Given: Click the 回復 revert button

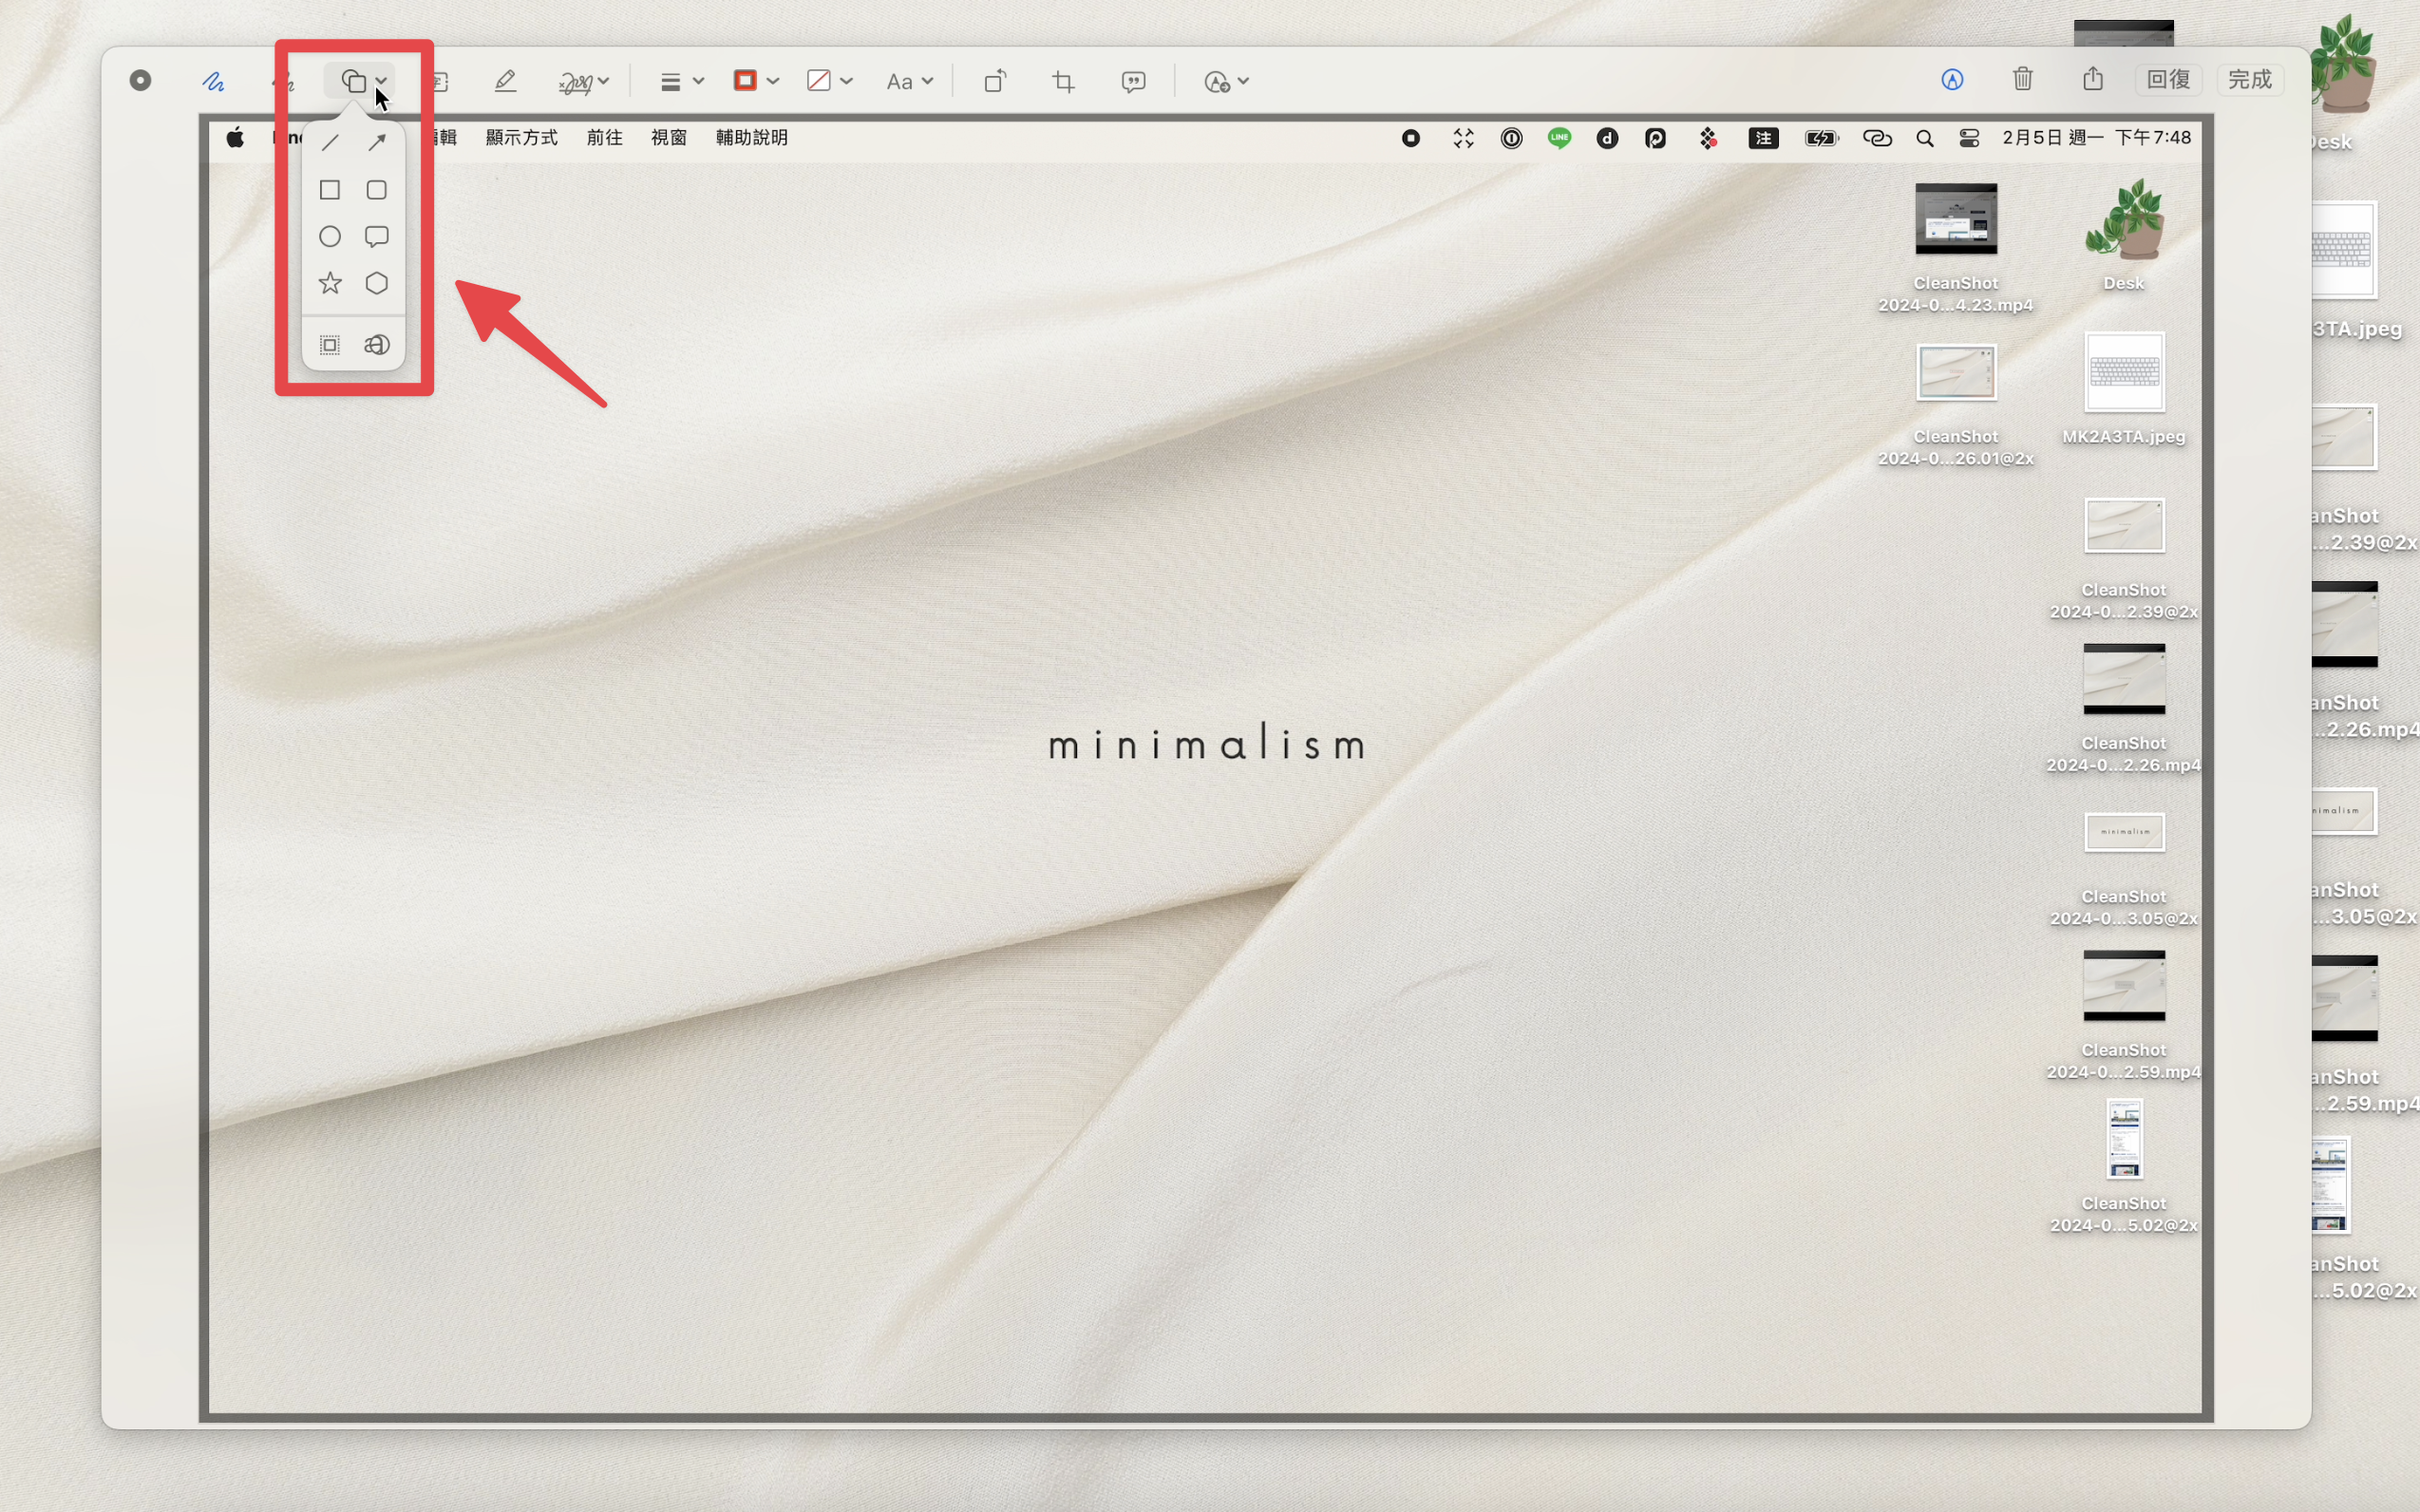Looking at the screenshot, I should [2169, 80].
